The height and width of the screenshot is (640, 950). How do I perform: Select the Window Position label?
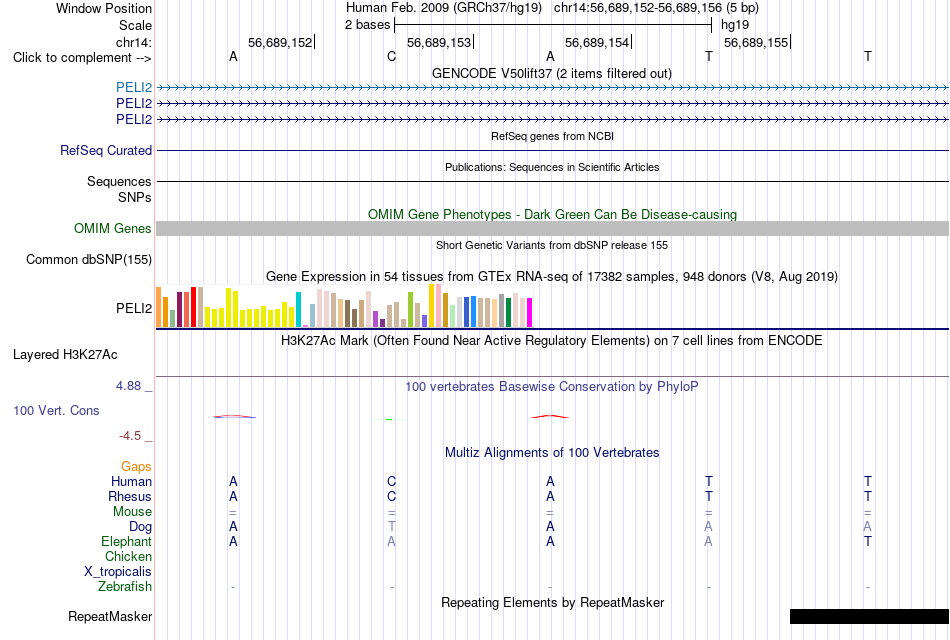(104, 8)
